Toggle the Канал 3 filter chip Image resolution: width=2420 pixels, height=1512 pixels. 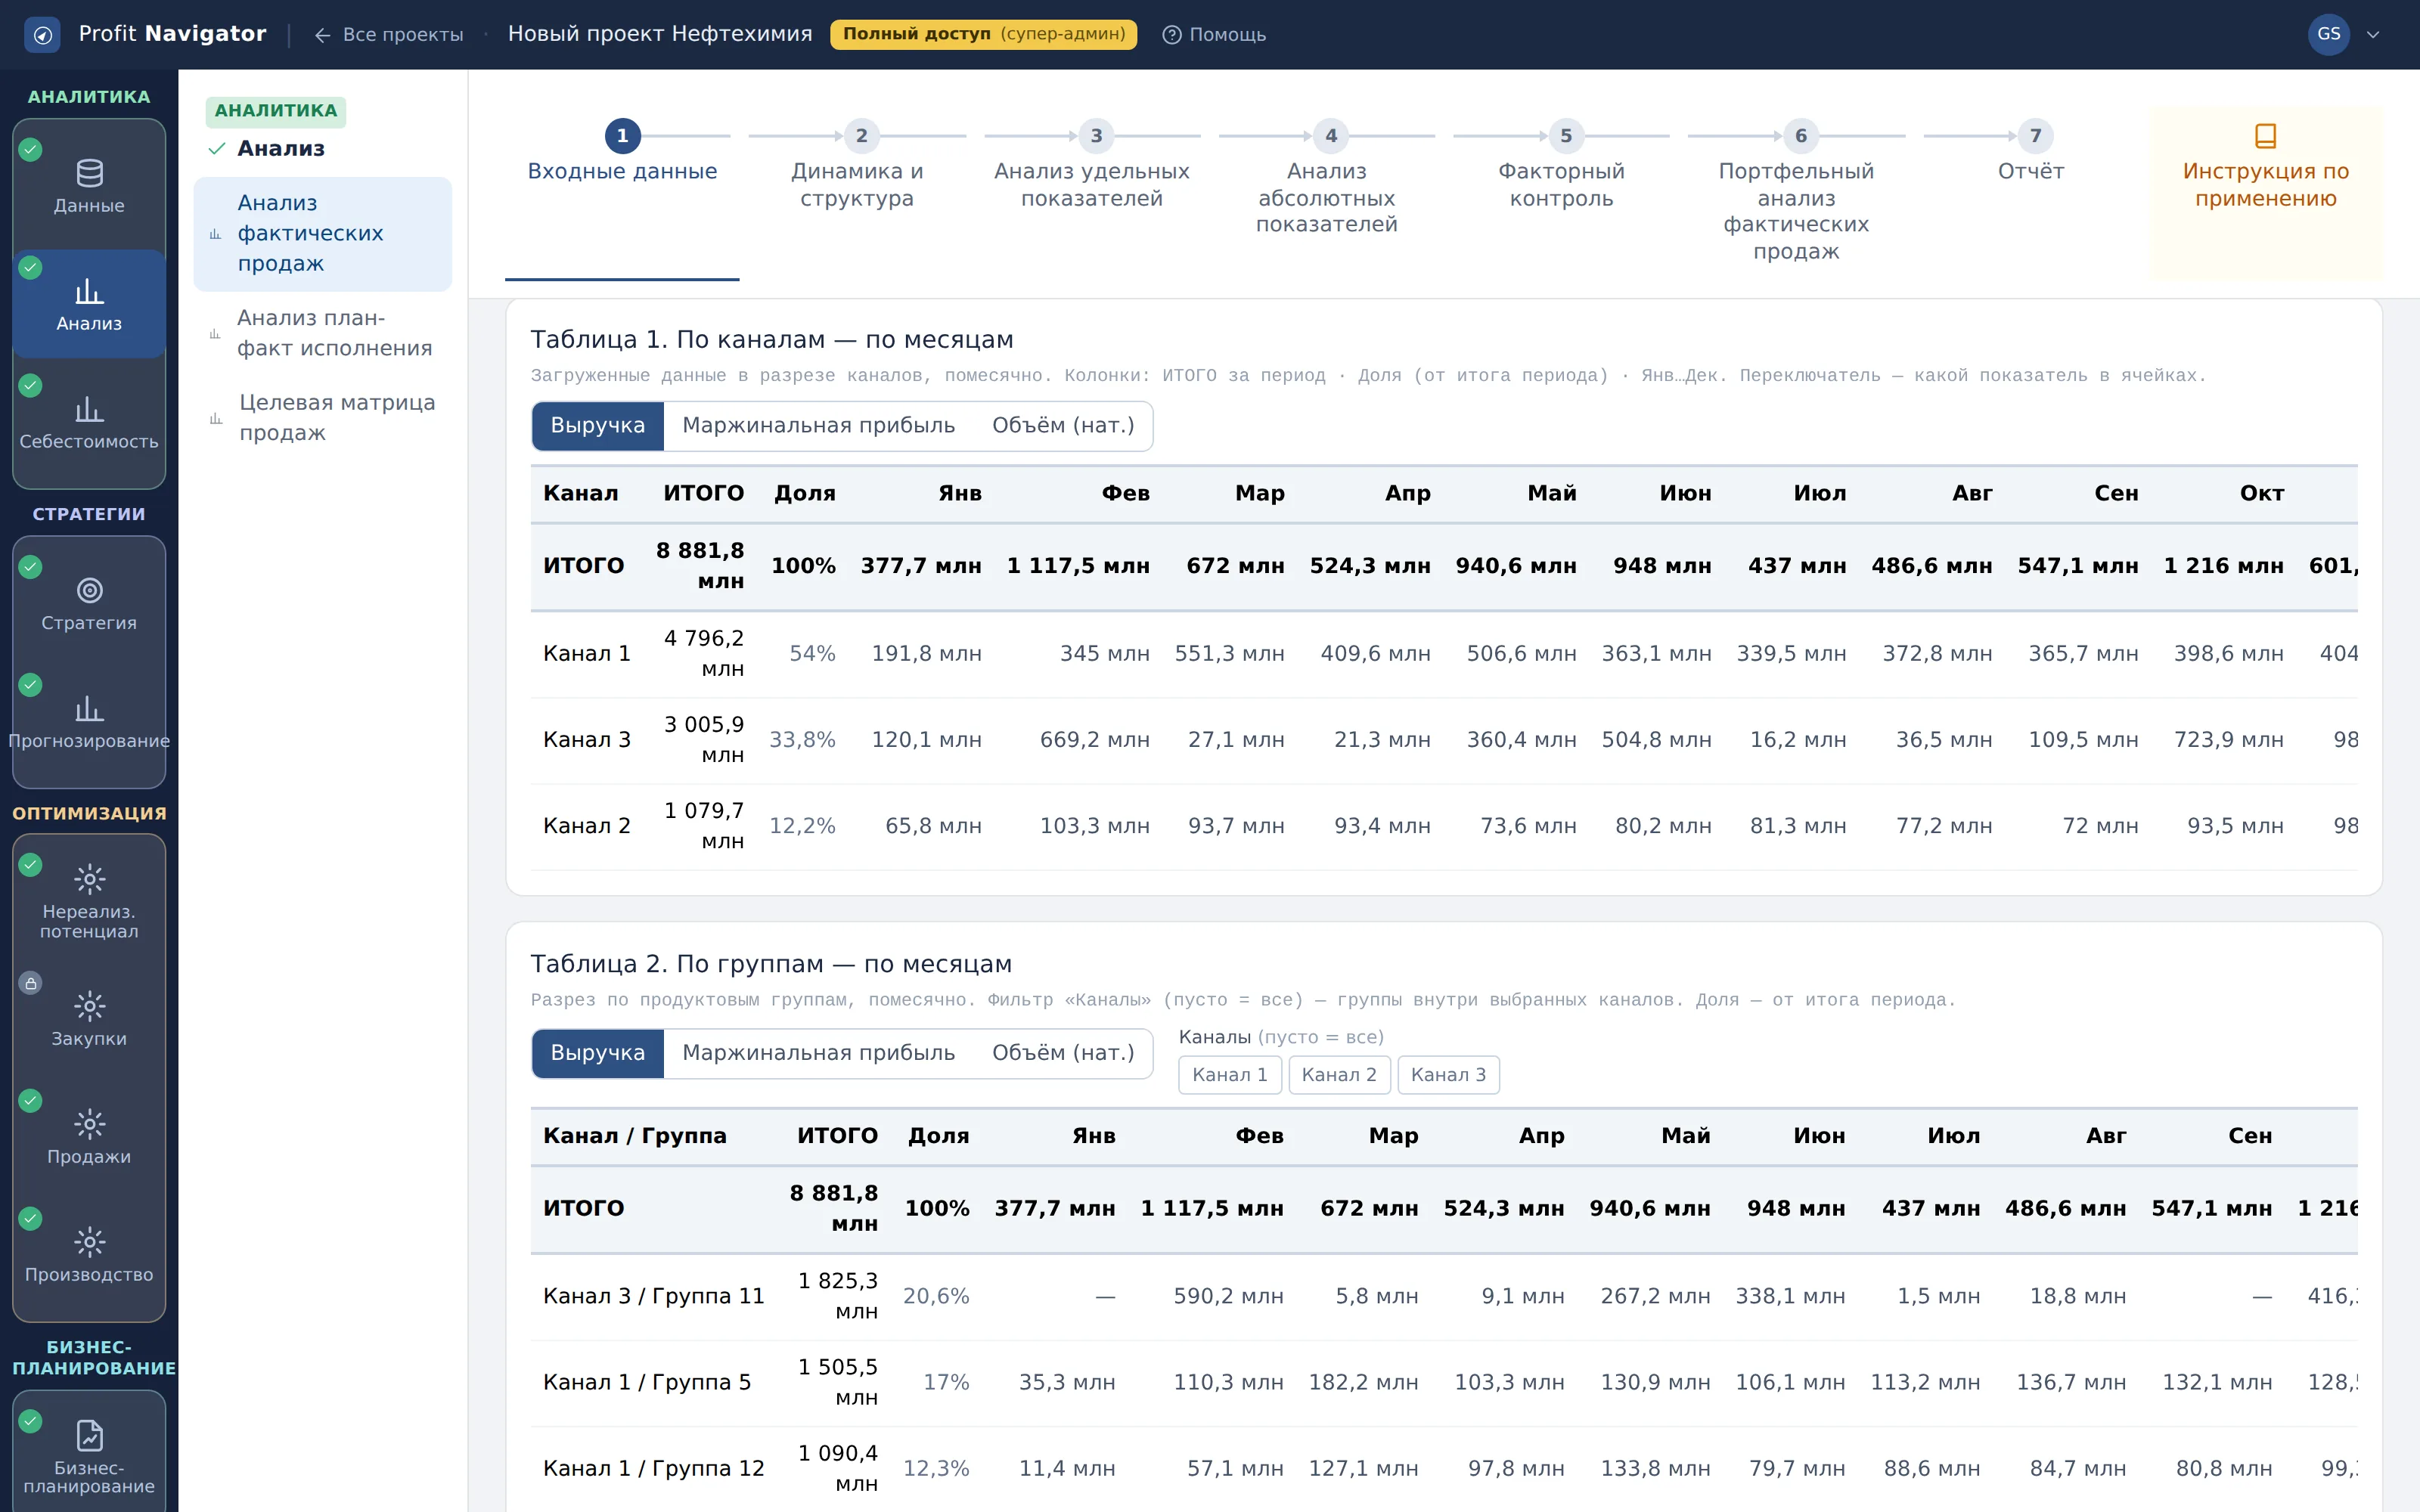[1448, 1075]
